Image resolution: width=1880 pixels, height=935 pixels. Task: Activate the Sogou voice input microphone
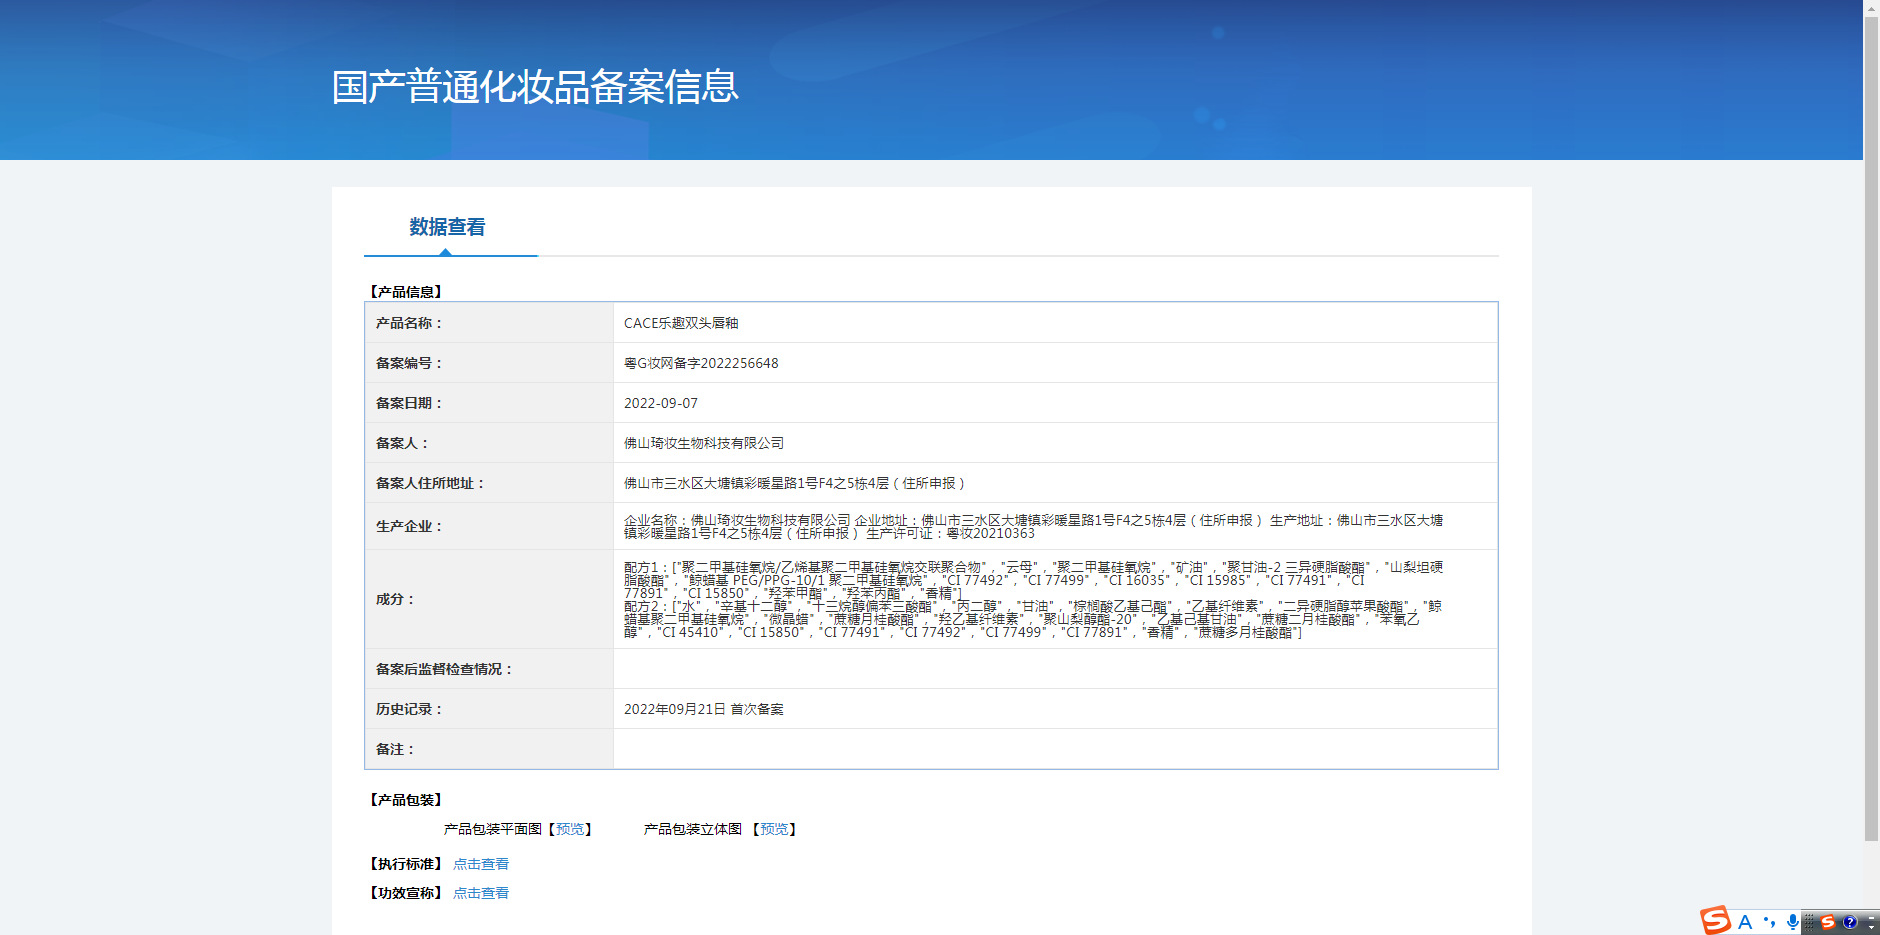pos(1793,922)
